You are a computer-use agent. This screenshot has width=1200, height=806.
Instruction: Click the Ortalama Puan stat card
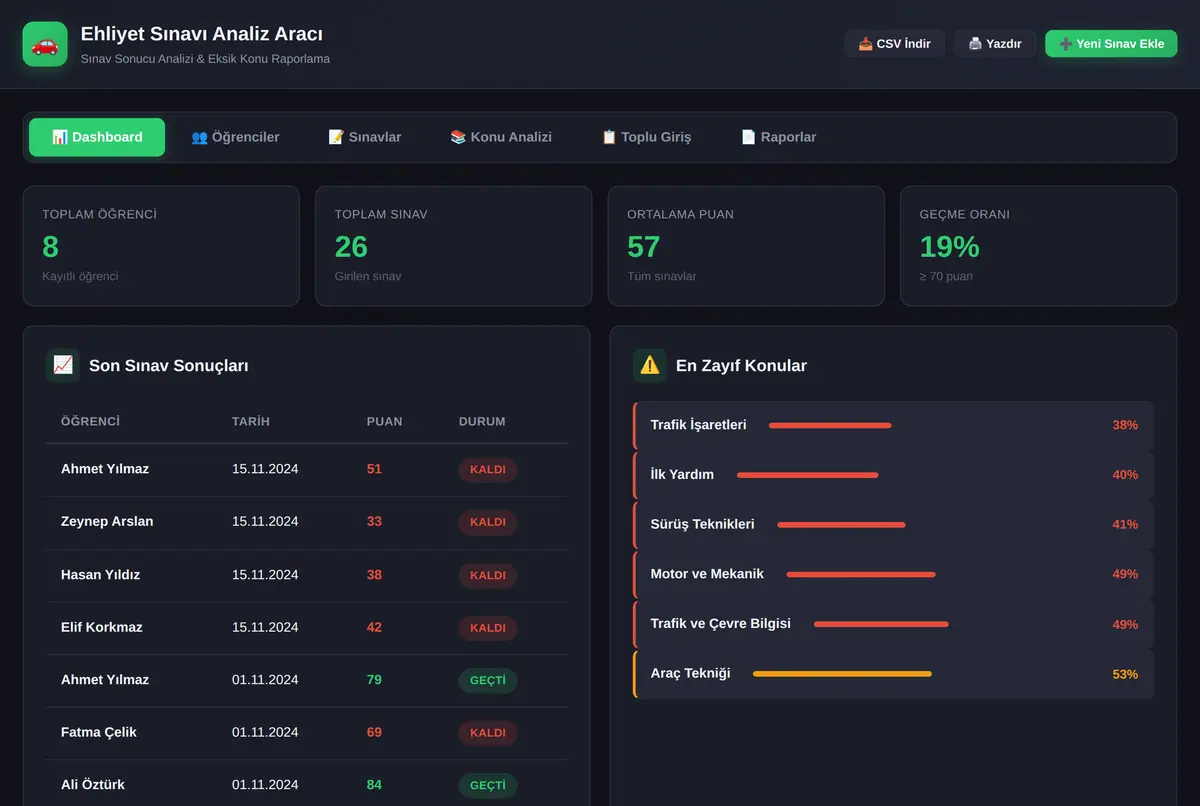[x=746, y=246]
